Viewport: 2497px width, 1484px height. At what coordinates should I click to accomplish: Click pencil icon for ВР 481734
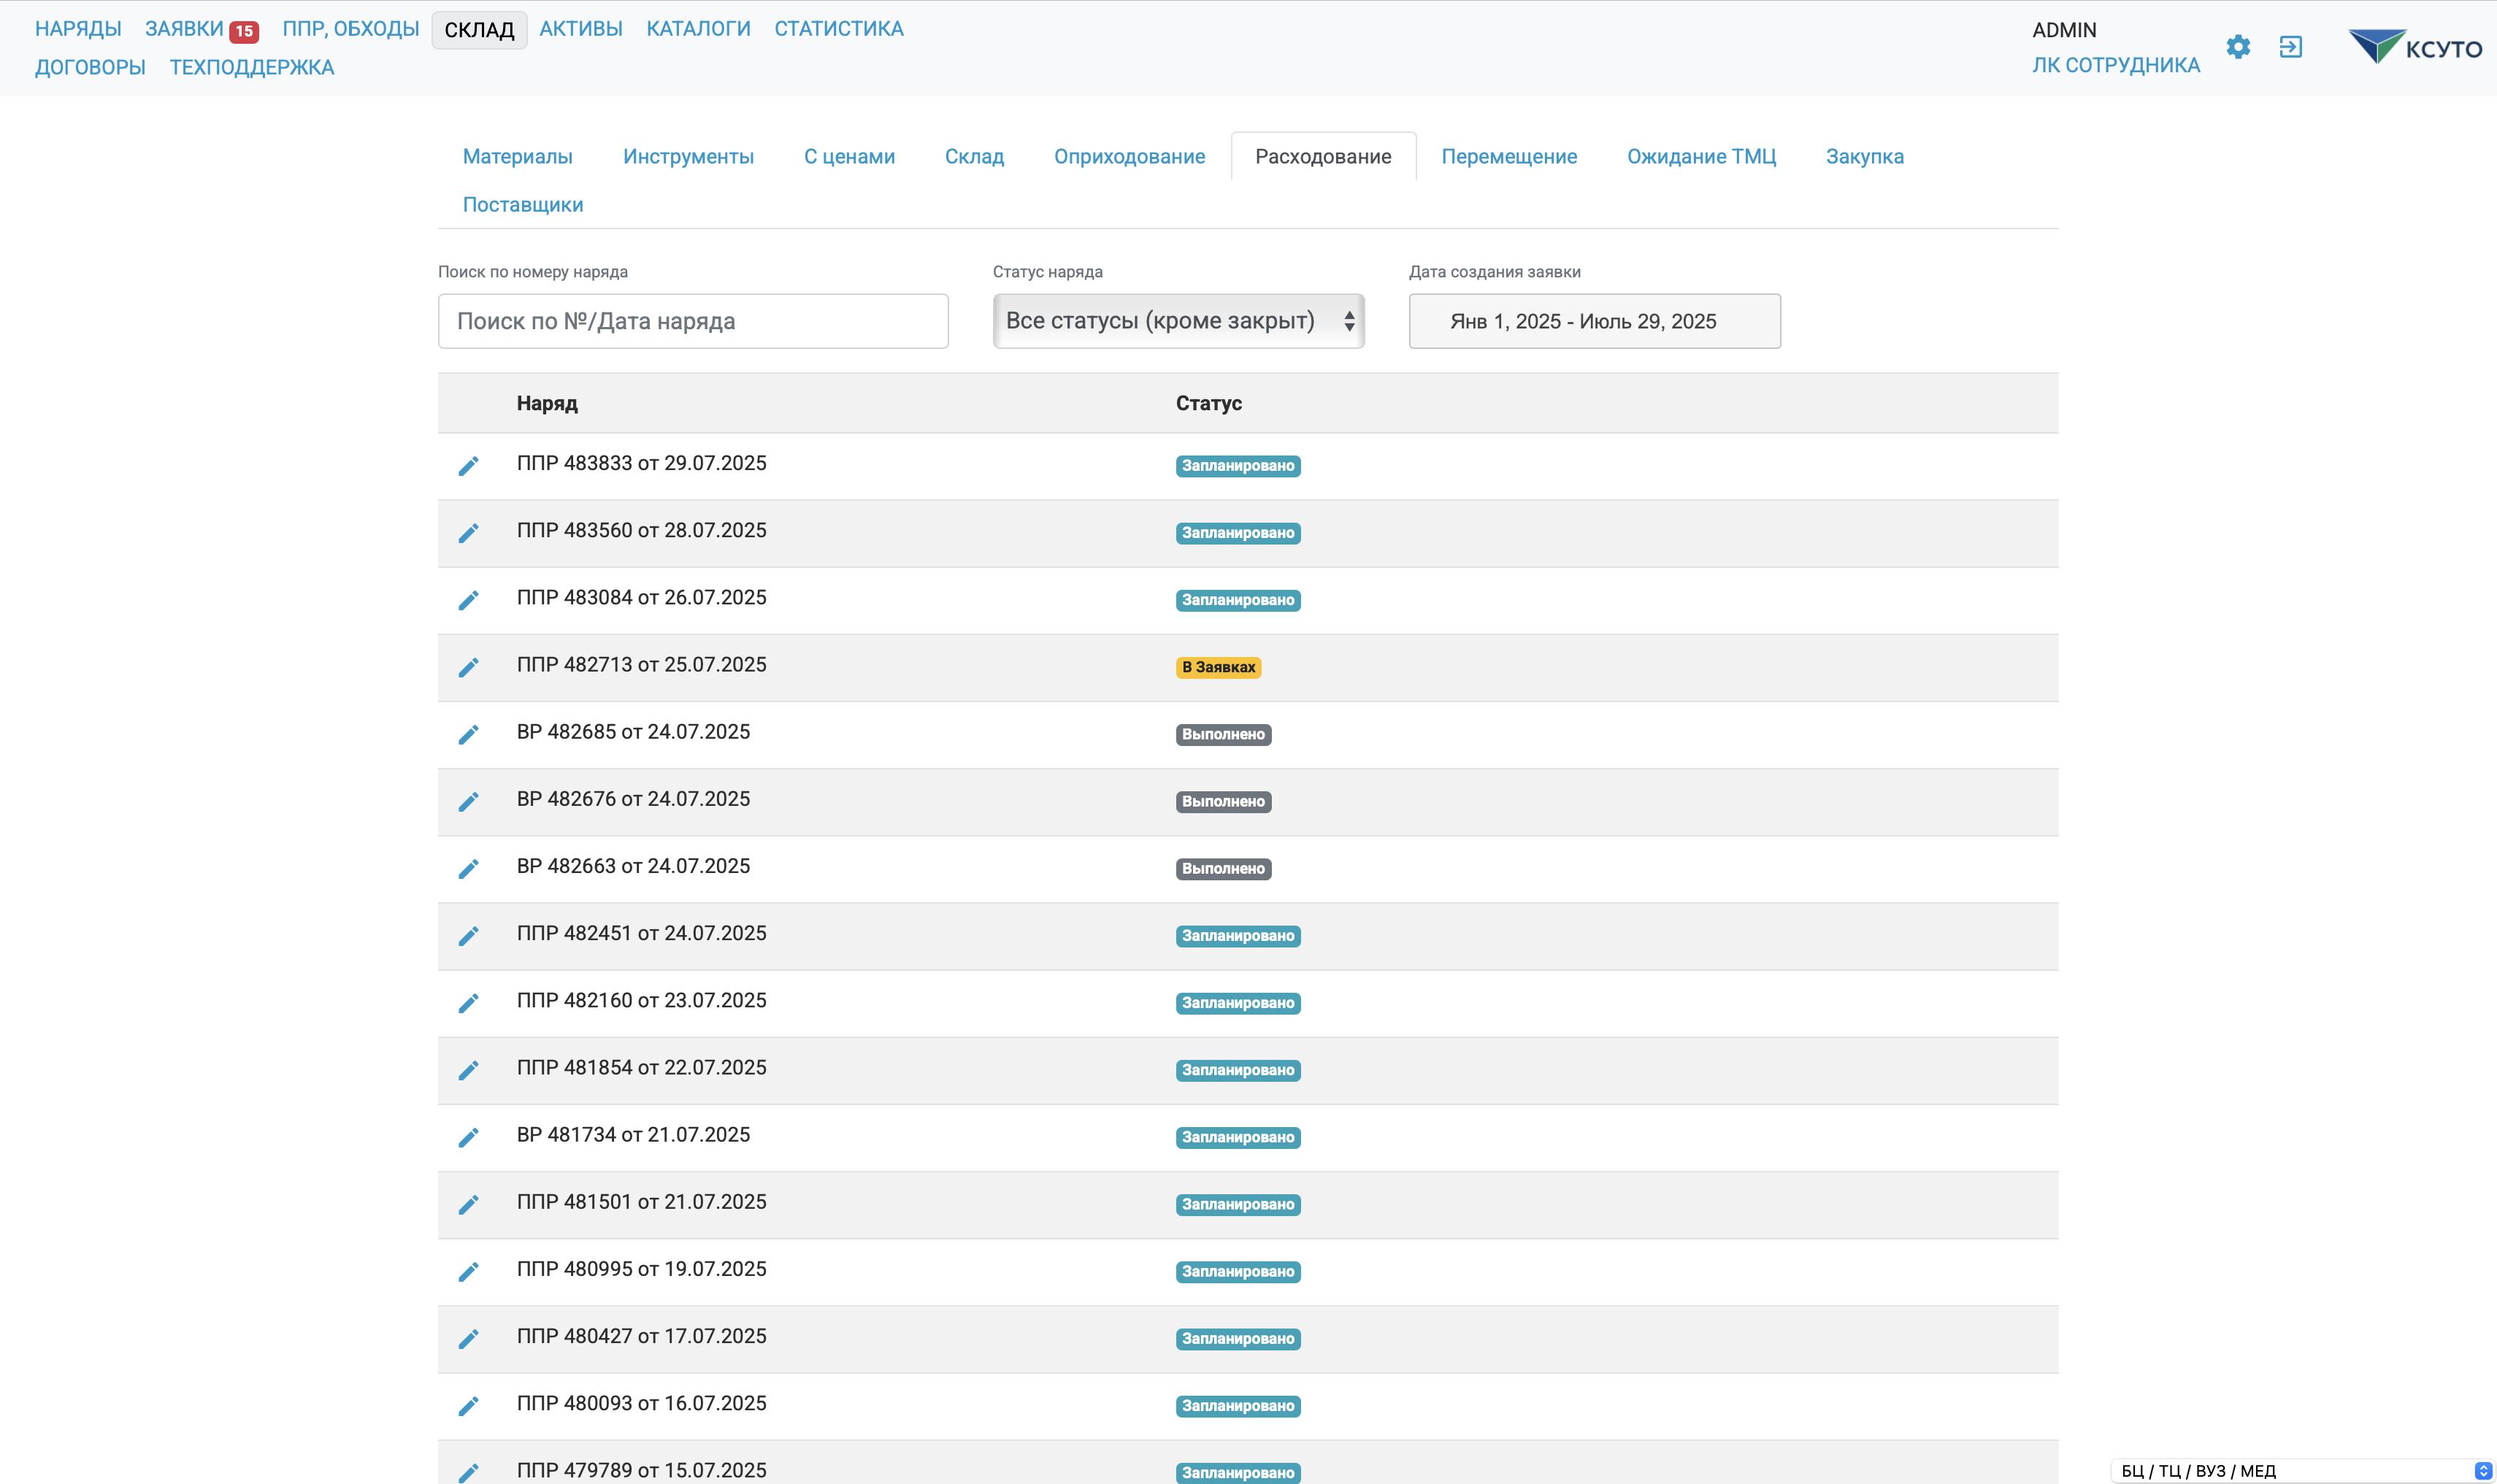(x=468, y=1138)
